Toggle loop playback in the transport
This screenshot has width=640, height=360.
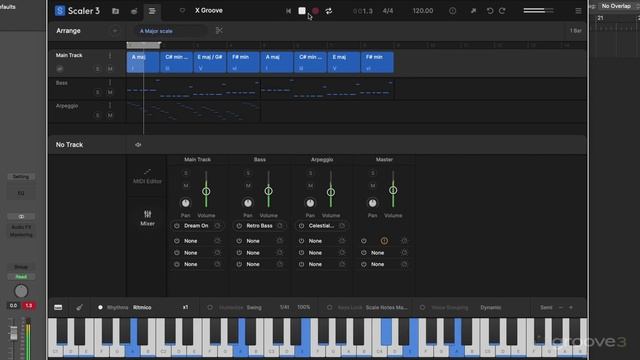[329, 11]
